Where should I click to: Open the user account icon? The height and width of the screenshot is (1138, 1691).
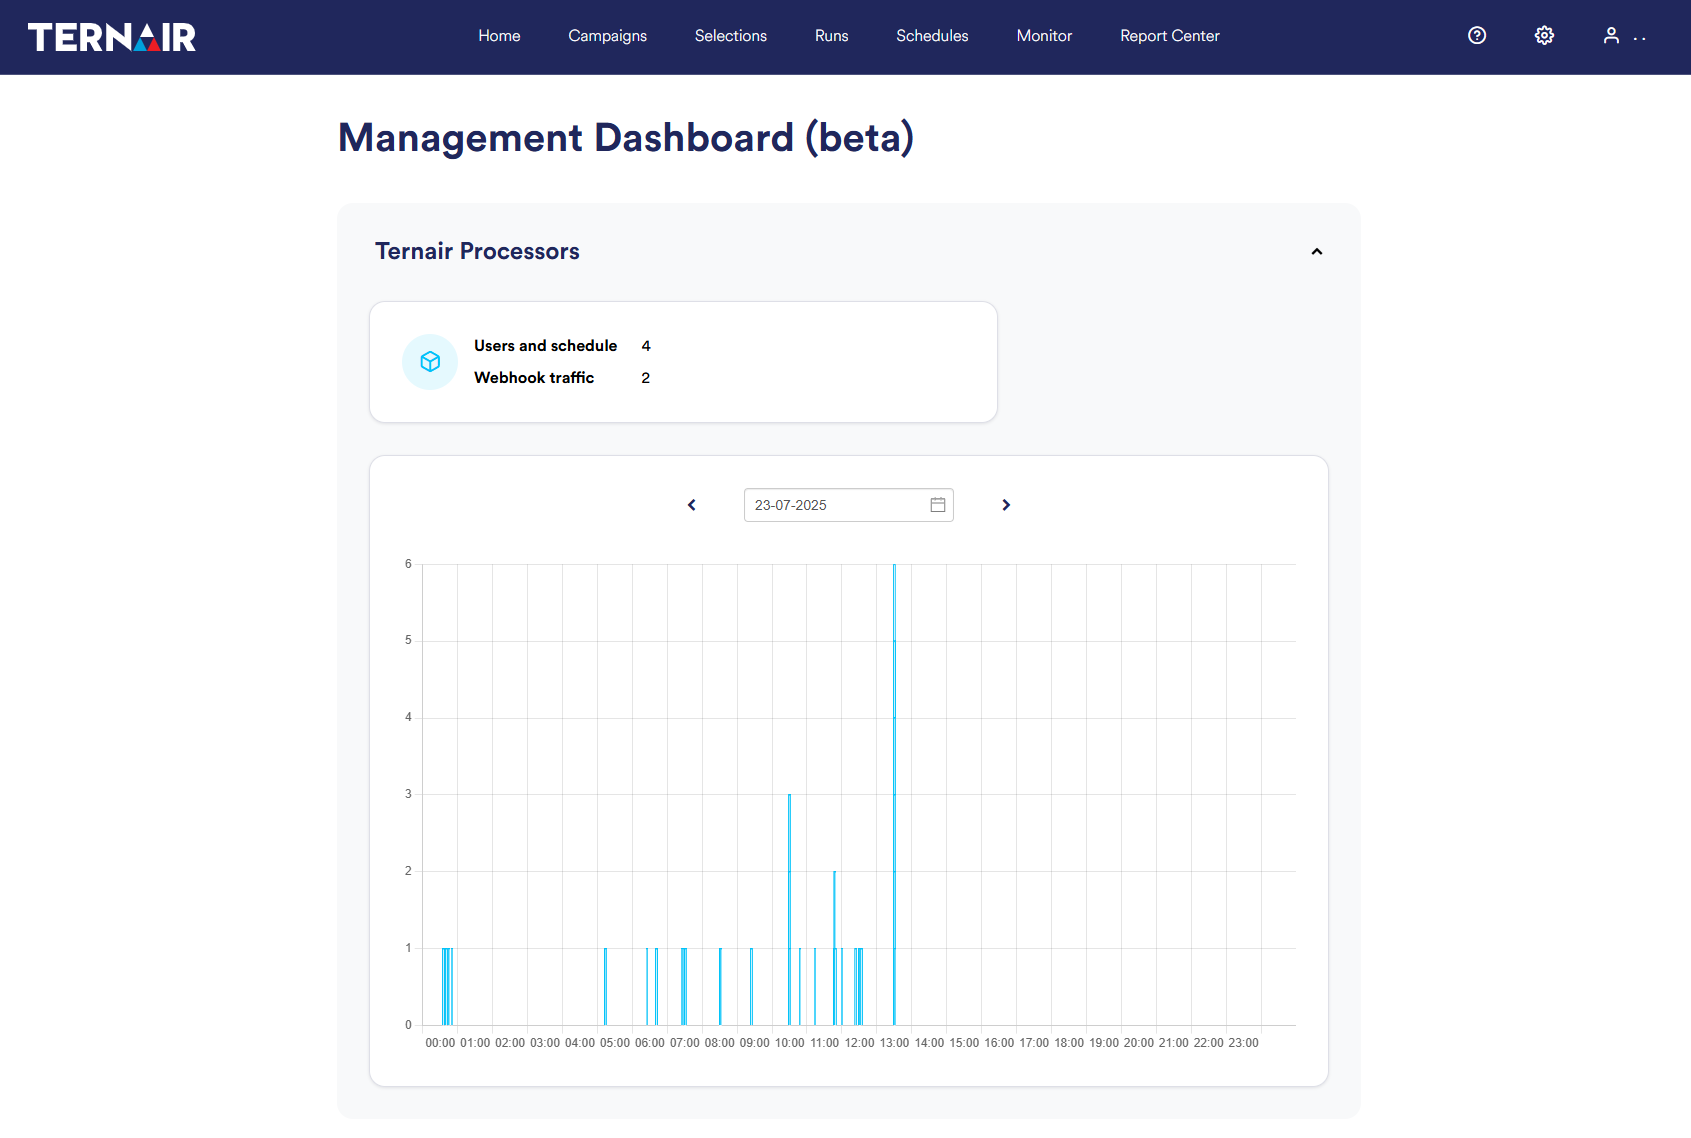point(1611,36)
